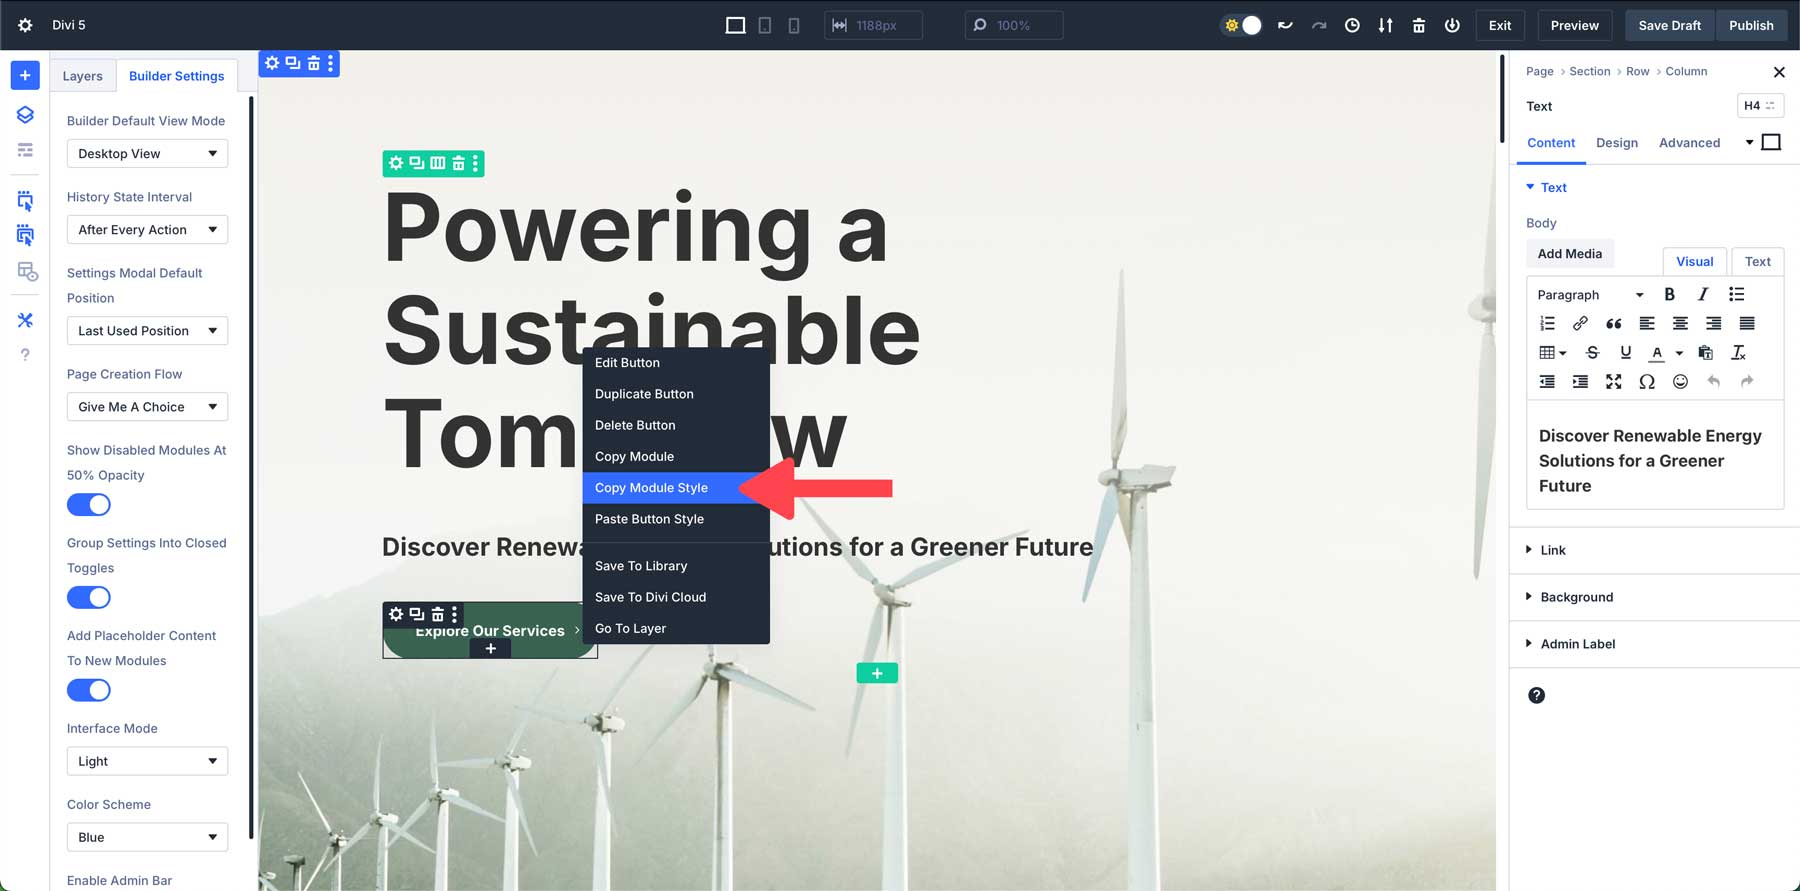This screenshot has height=891, width=1800.
Task: Insert special character omega icon
Action: click(1647, 381)
